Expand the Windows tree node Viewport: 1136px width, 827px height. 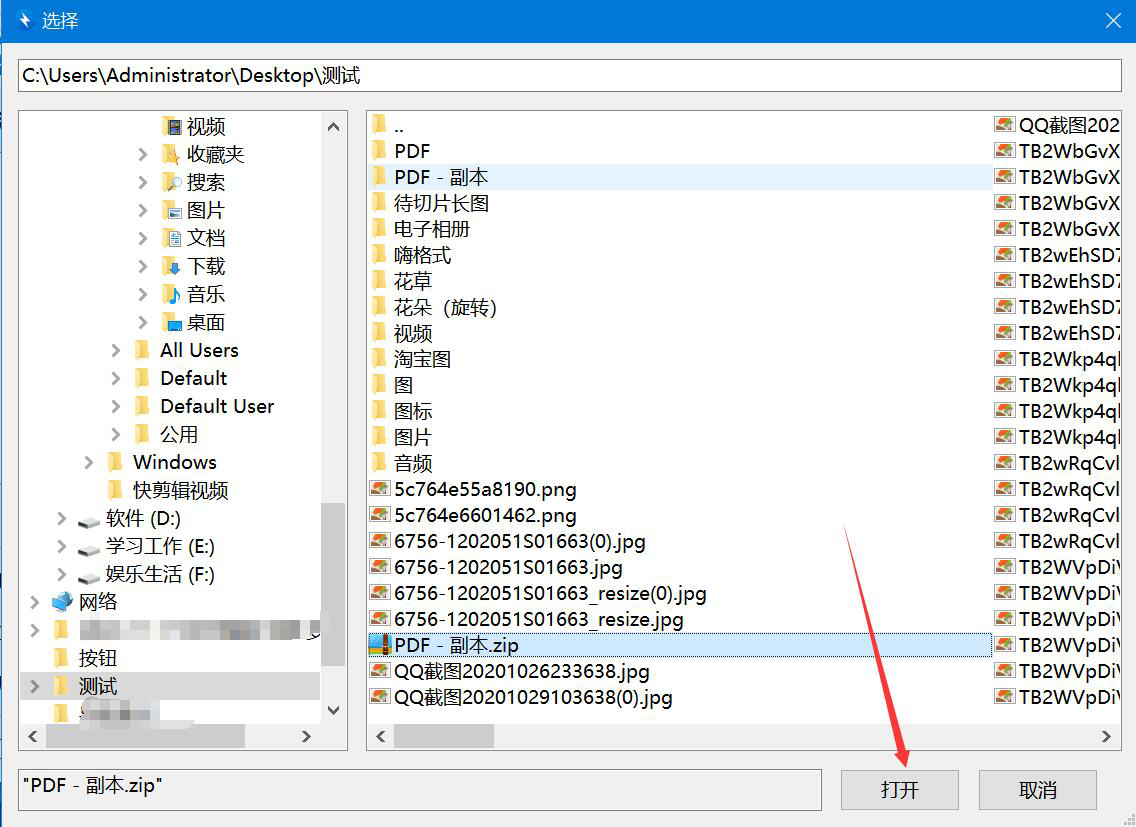(x=88, y=462)
